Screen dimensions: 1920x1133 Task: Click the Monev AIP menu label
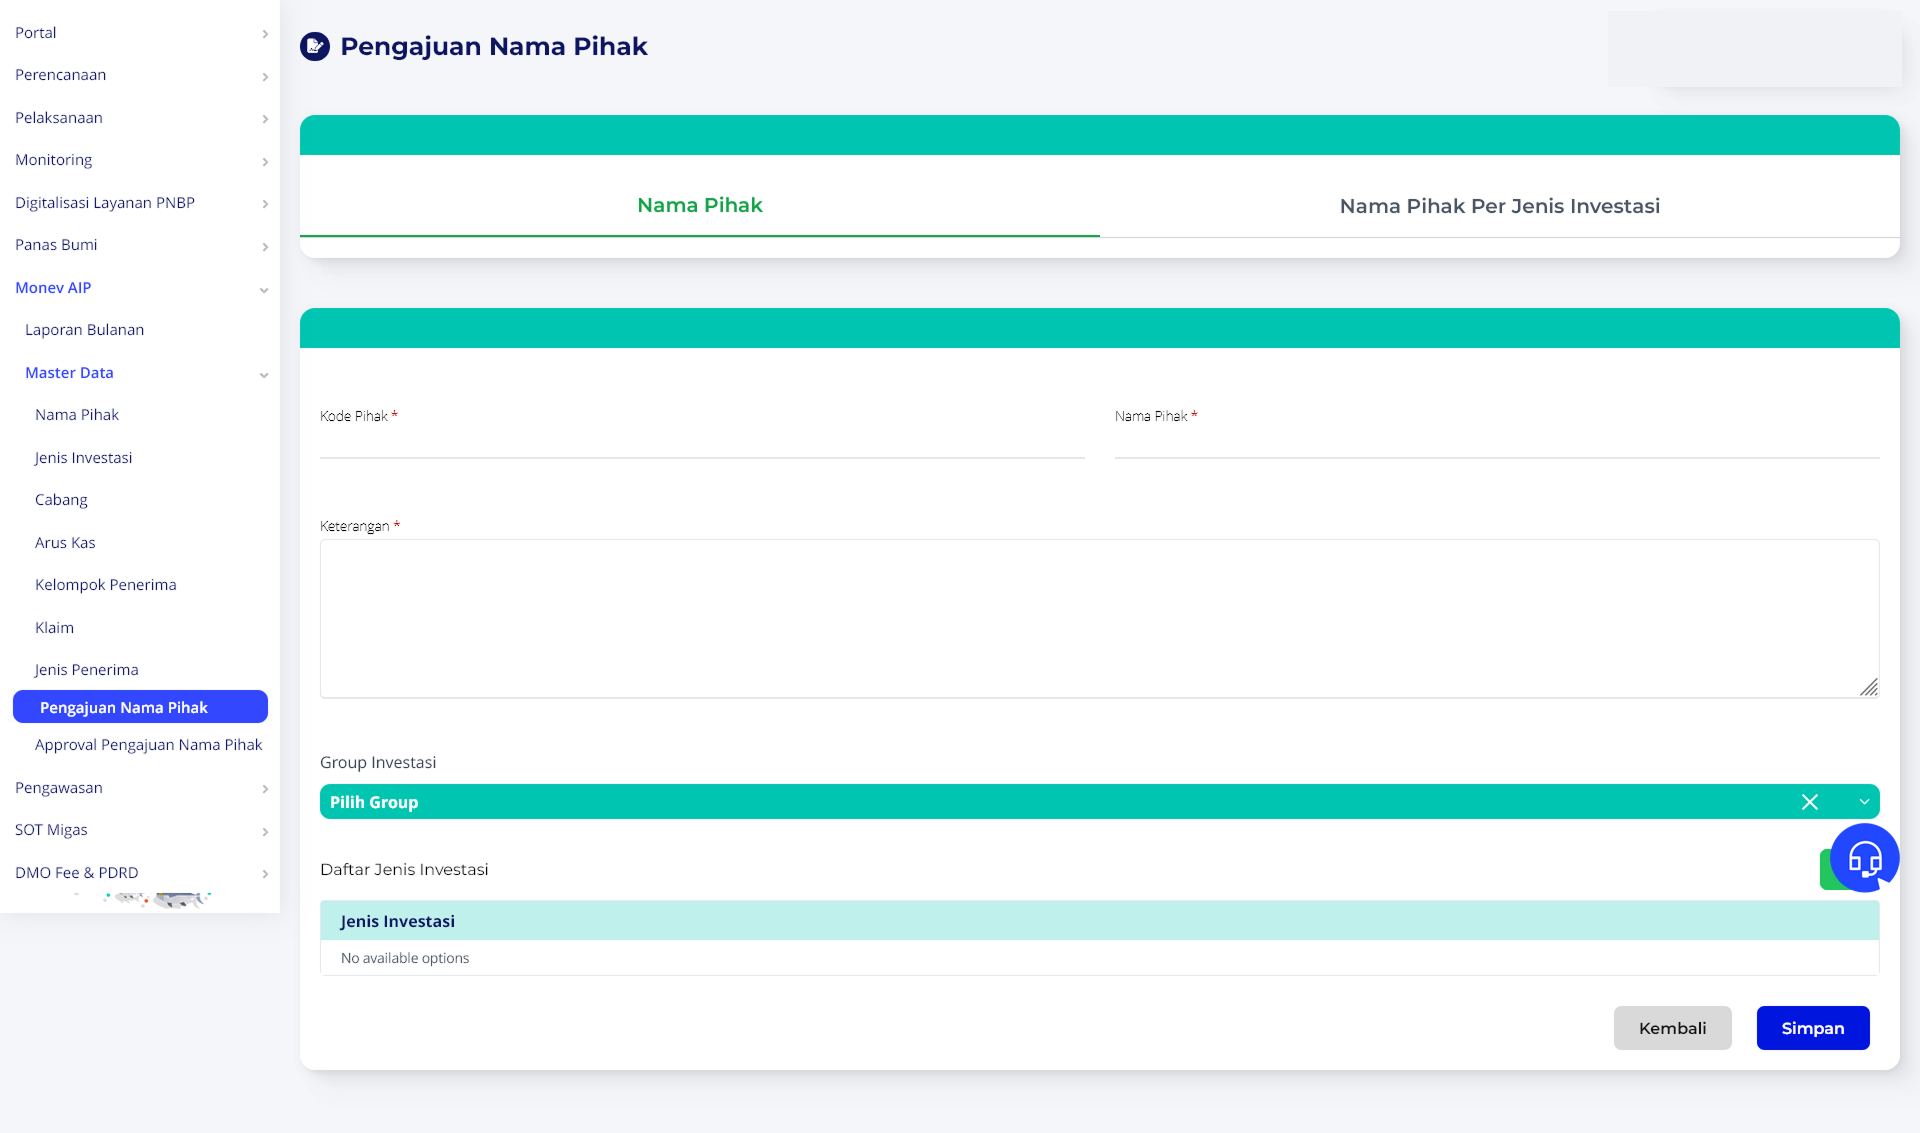(x=53, y=288)
